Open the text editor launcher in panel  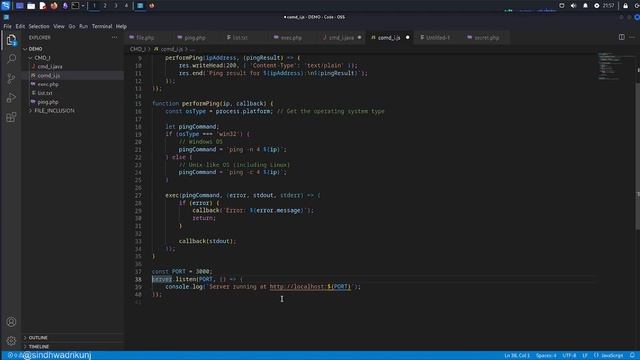click(43, 6)
